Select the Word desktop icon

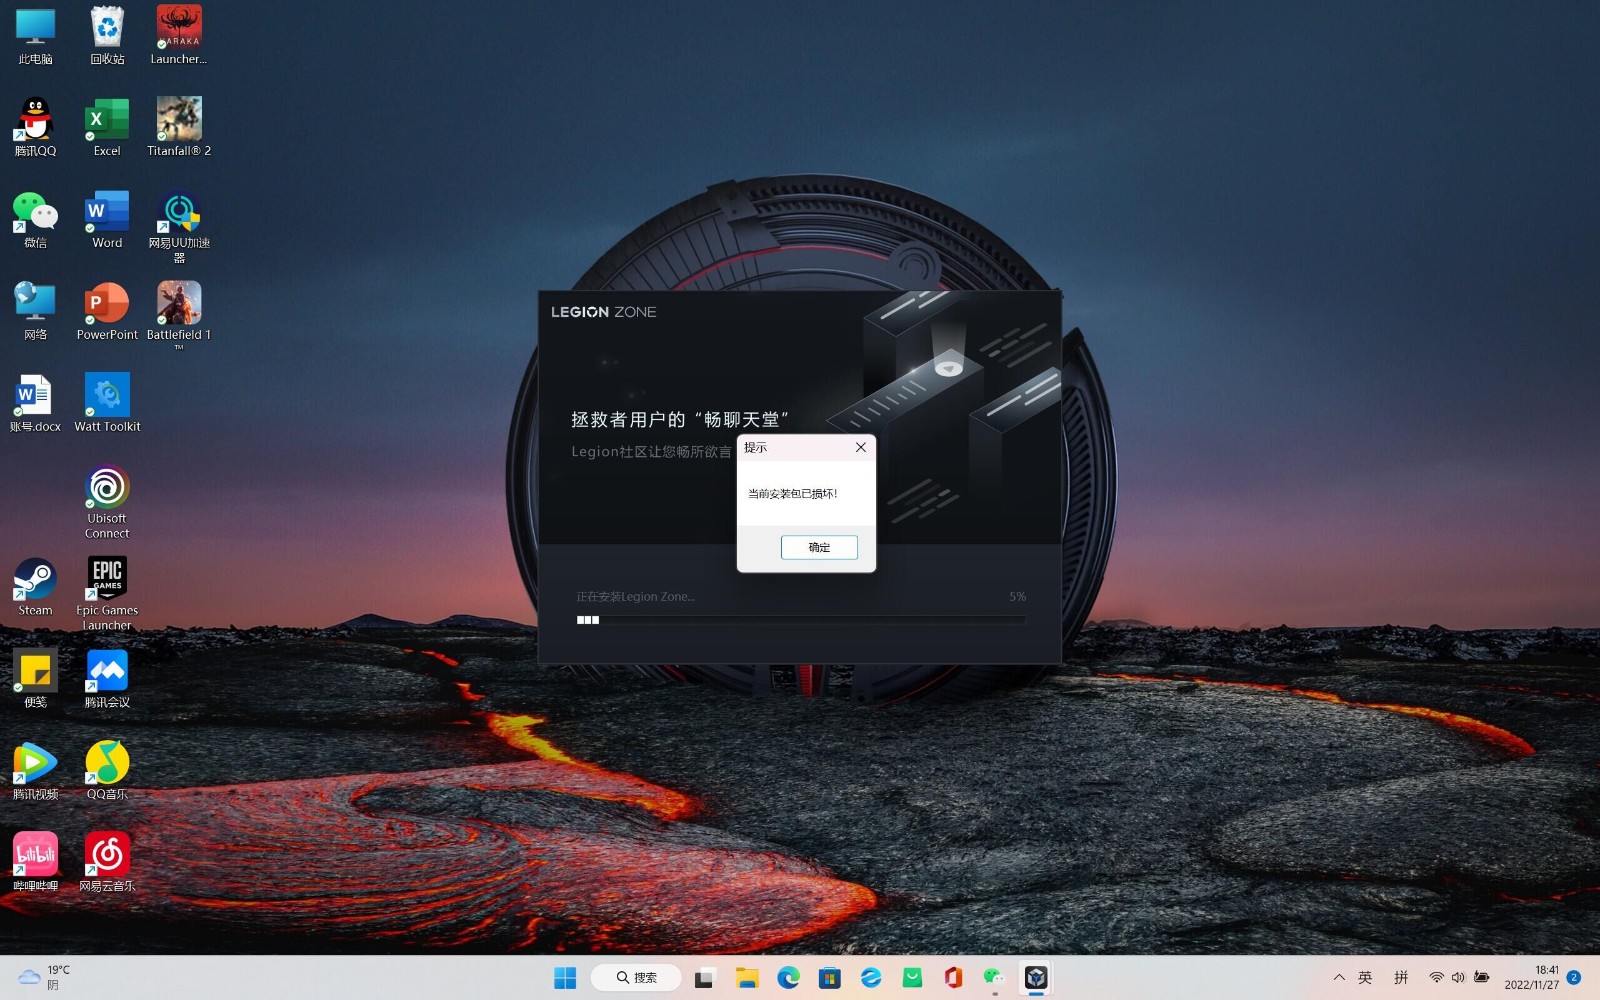click(x=107, y=220)
